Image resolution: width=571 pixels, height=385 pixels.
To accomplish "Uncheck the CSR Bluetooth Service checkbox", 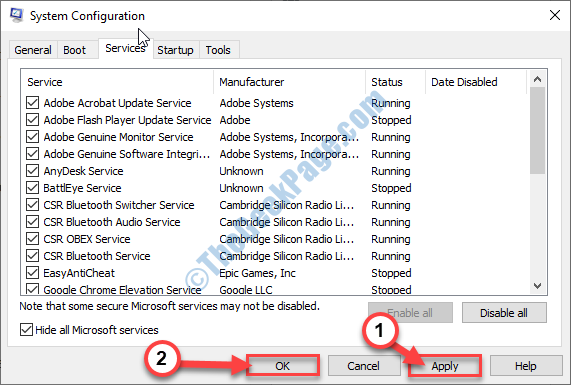I will click(32, 256).
